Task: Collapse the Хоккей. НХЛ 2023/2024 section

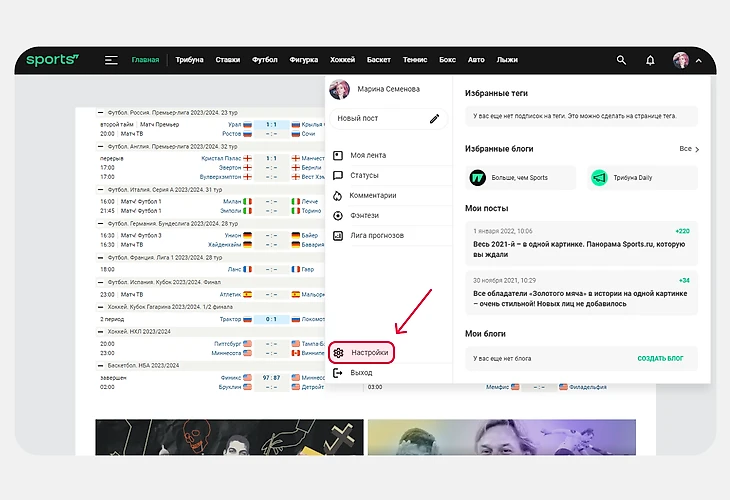Action: 101,332
